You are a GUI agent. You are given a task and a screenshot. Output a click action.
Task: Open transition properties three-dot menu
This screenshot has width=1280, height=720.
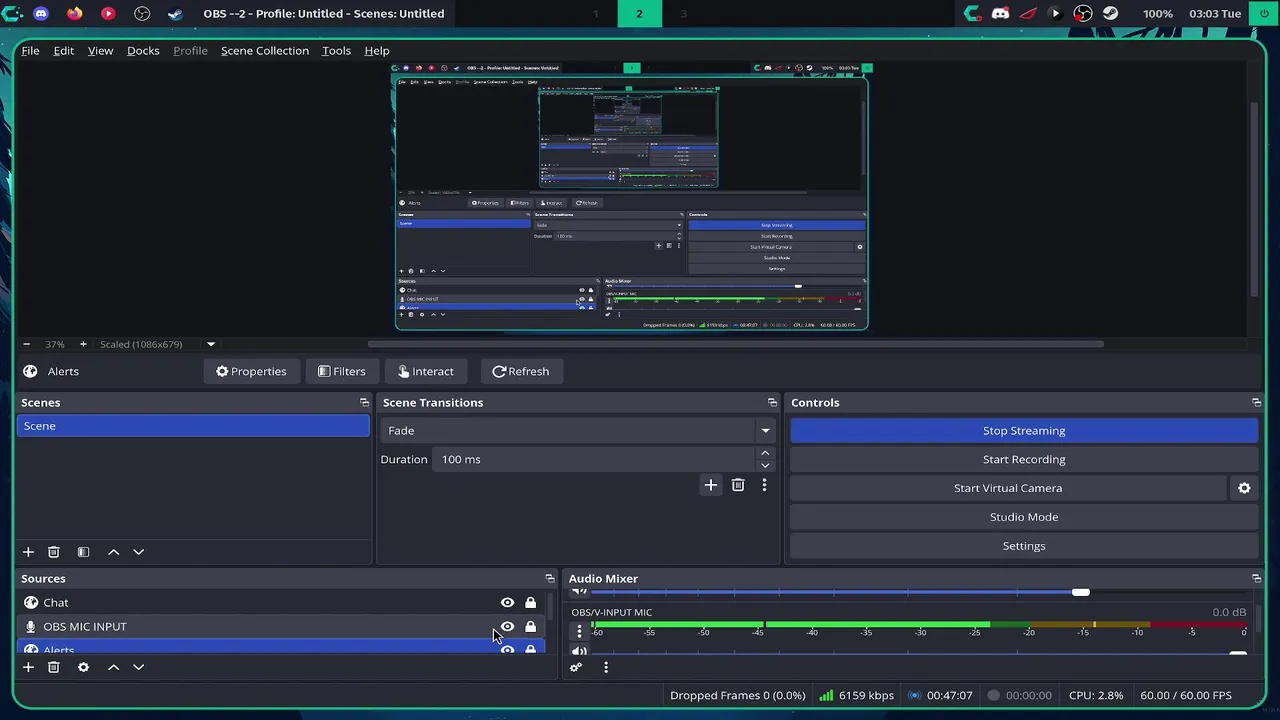tap(764, 485)
